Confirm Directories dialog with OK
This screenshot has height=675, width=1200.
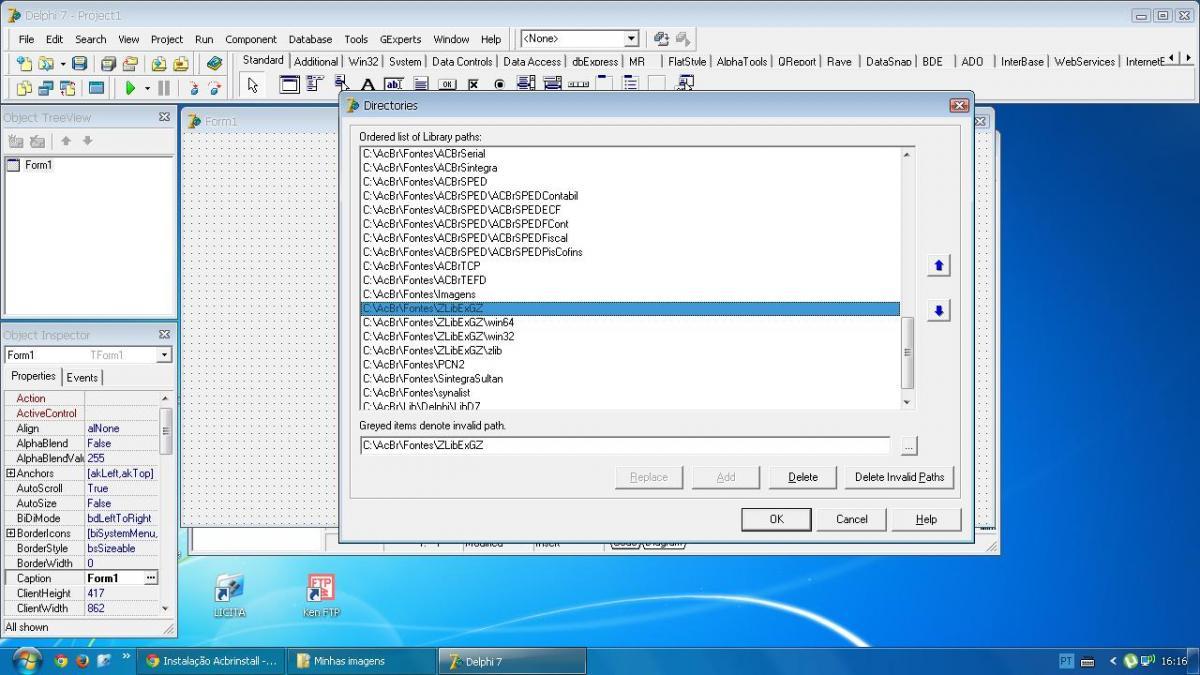(x=776, y=519)
